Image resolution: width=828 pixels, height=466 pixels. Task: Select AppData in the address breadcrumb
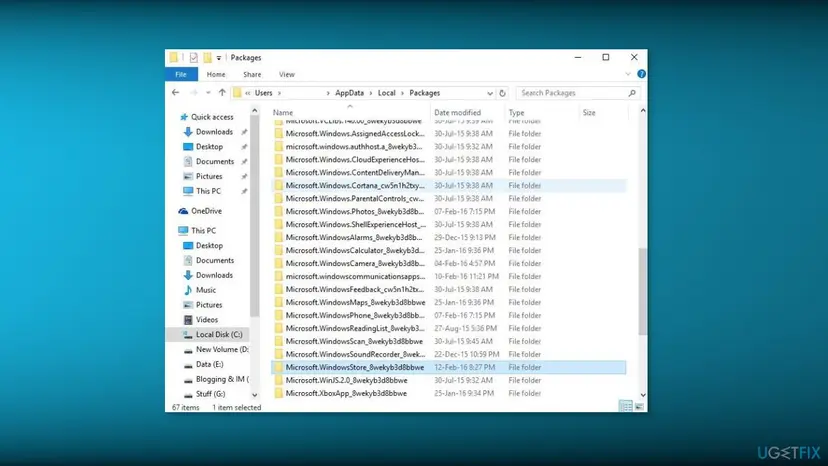click(x=350, y=93)
